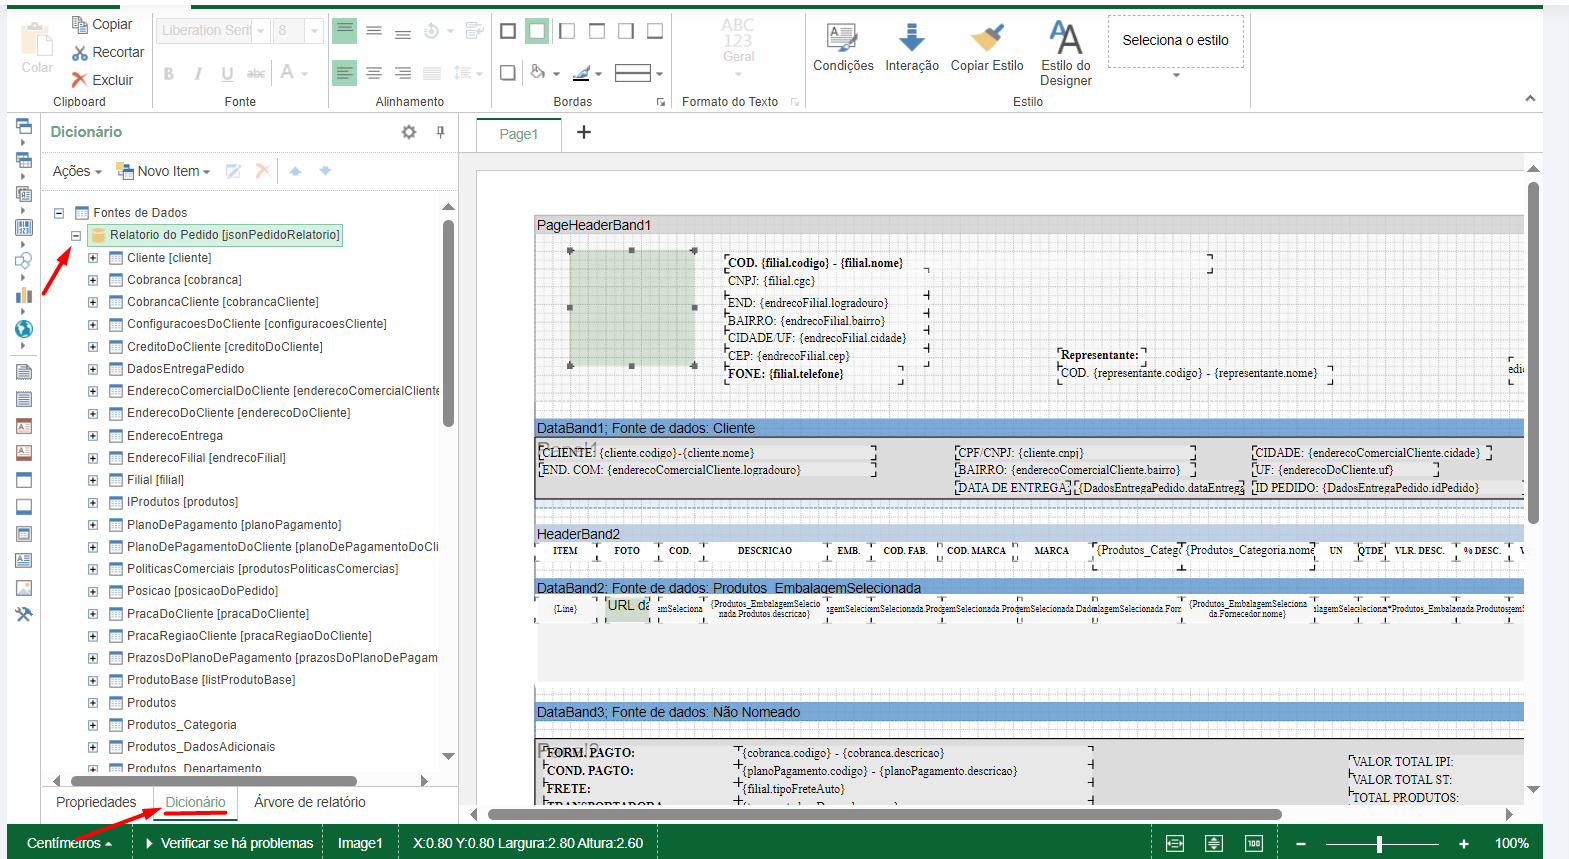
Task: Click Verificar se há problemas
Action: [x=236, y=843]
